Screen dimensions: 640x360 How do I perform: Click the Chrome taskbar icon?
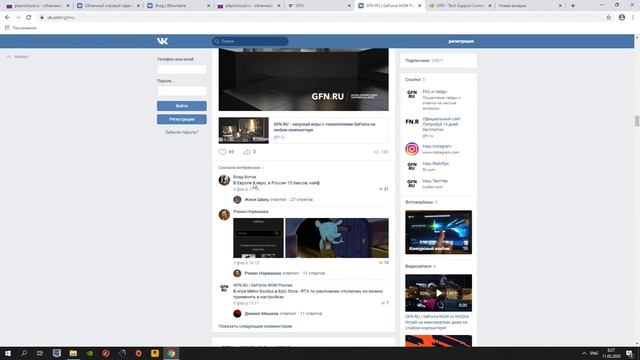[x=171, y=353]
